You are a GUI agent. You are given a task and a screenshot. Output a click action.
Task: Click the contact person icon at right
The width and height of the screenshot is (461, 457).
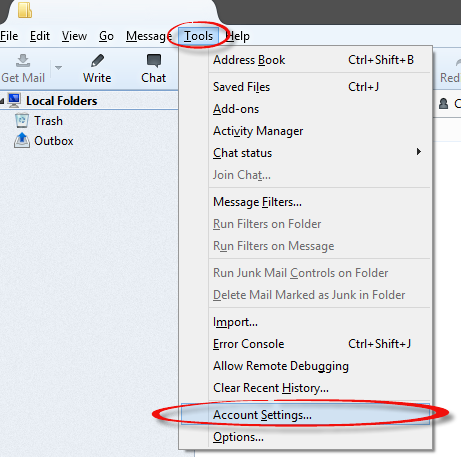(x=443, y=104)
